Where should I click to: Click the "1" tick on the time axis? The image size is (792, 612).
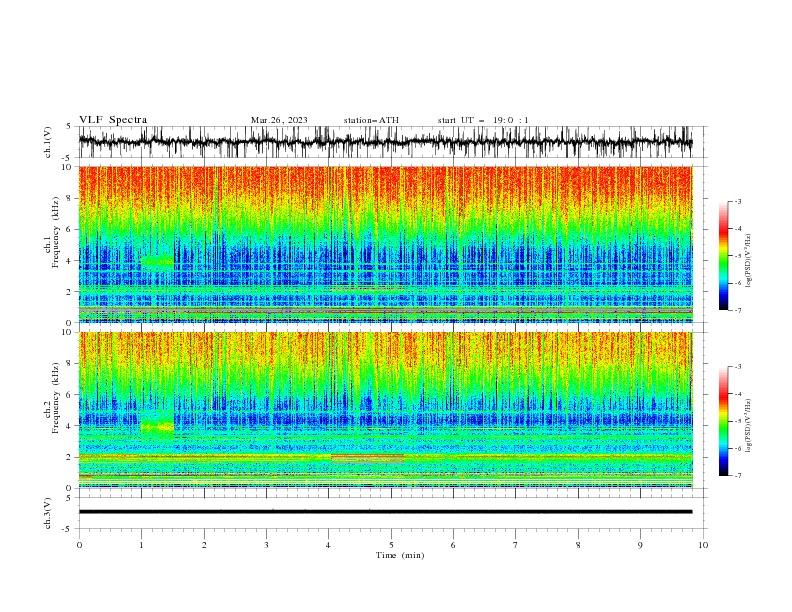141,545
